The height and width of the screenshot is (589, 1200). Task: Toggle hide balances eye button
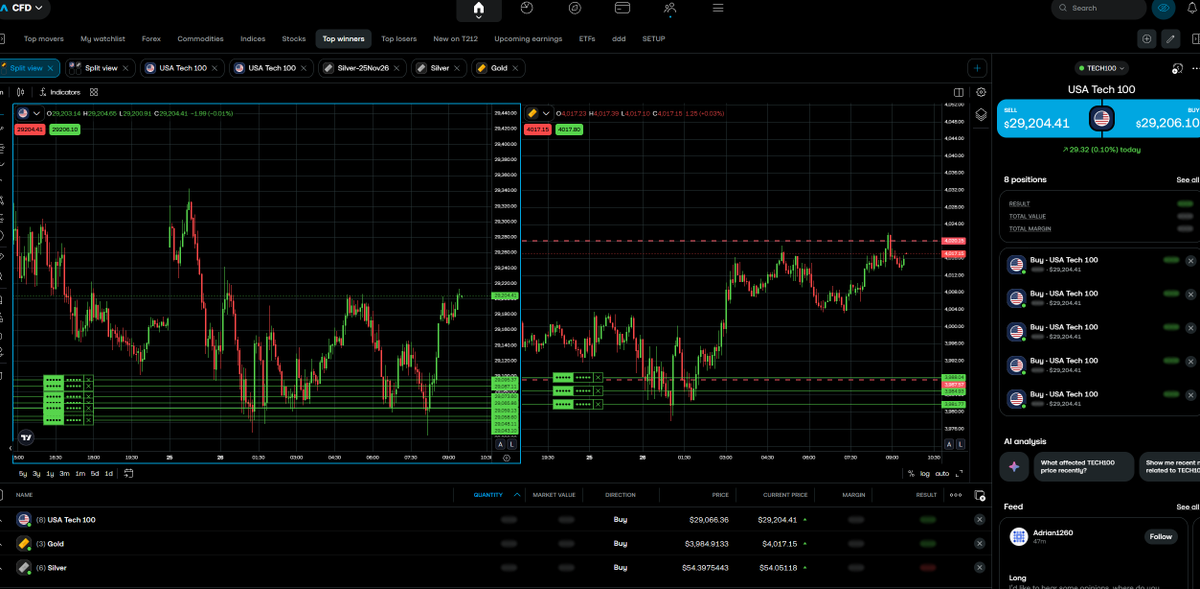click(1163, 8)
